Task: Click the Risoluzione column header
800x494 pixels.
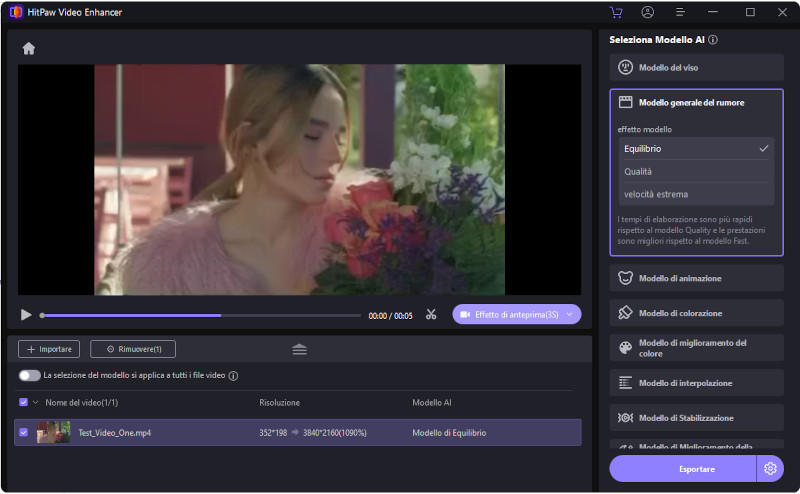Action: tap(280, 403)
